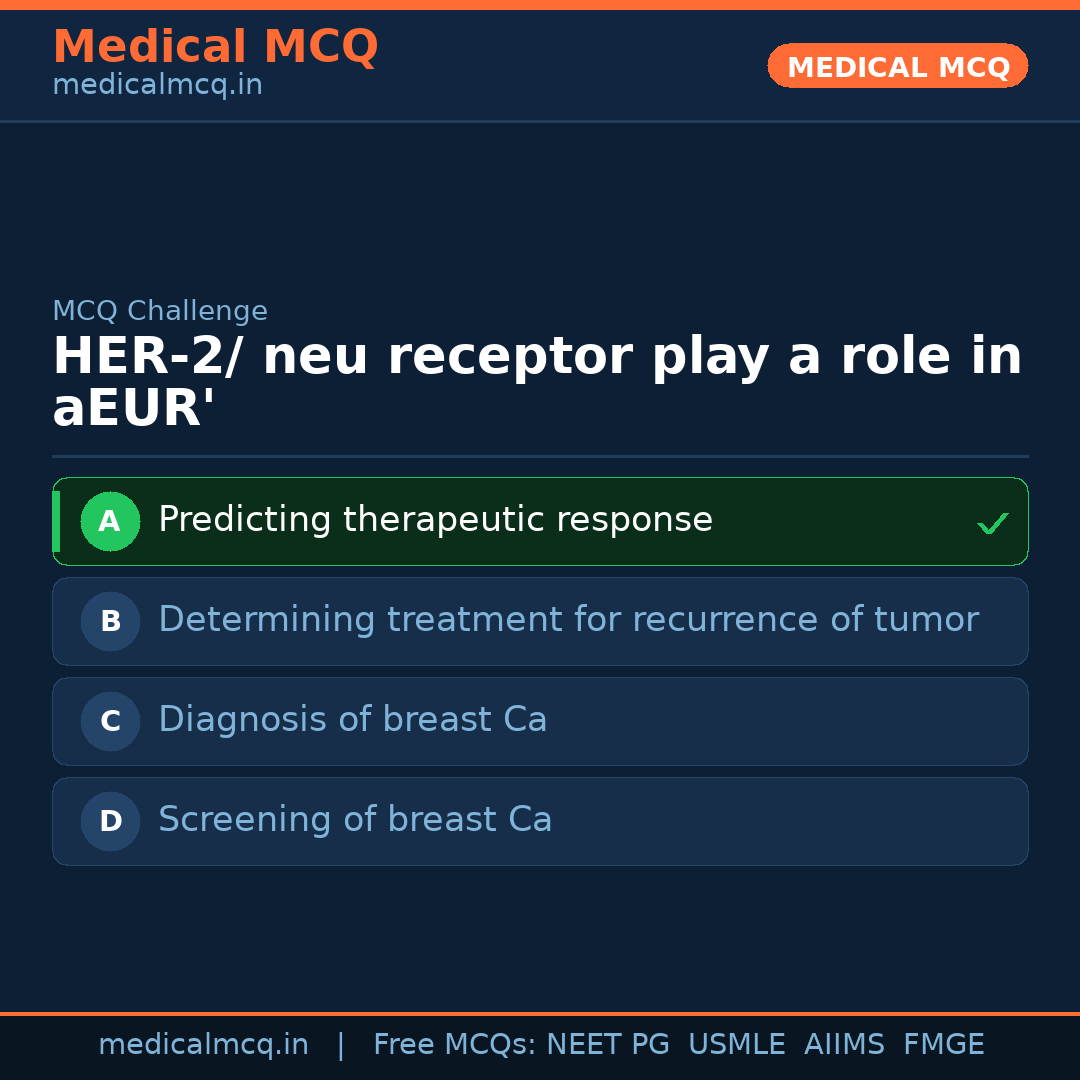
Task: Select AIIMS in the footer
Action: point(844,1045)
